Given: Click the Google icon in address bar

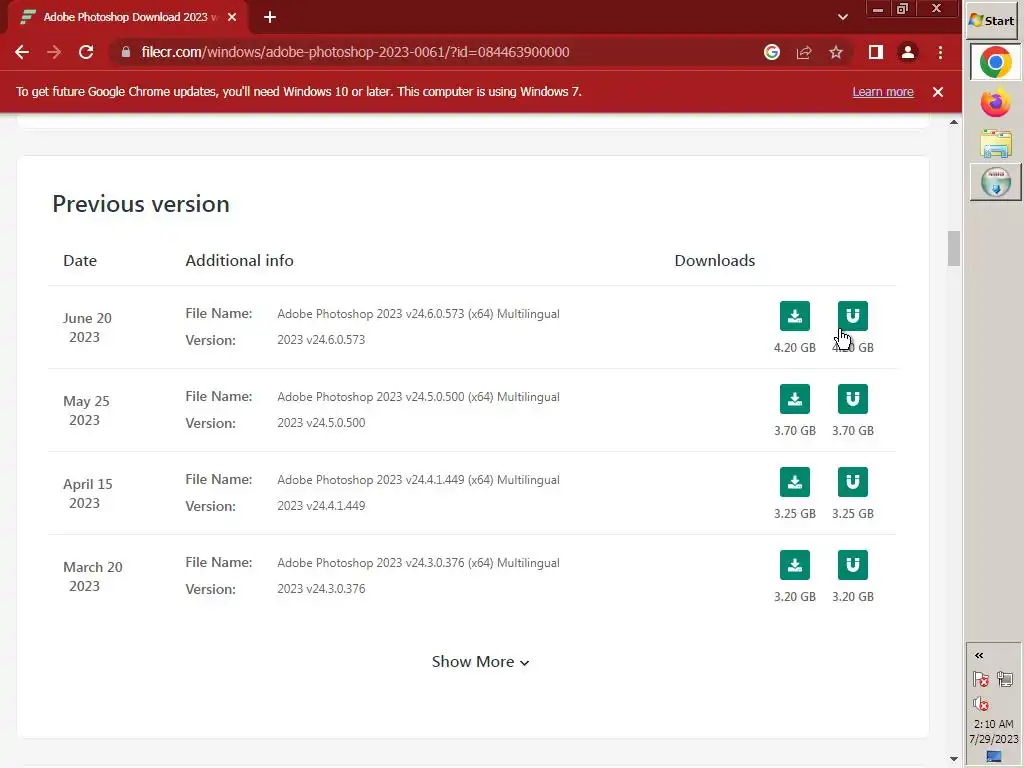Looking at the screenshot, I should tap(771, 52).
